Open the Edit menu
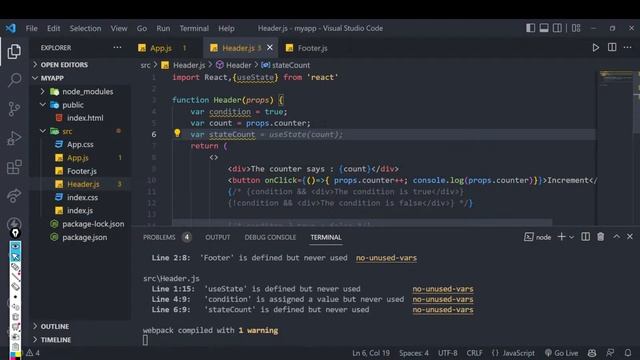 pyautogui.click(x=53, y=28)
